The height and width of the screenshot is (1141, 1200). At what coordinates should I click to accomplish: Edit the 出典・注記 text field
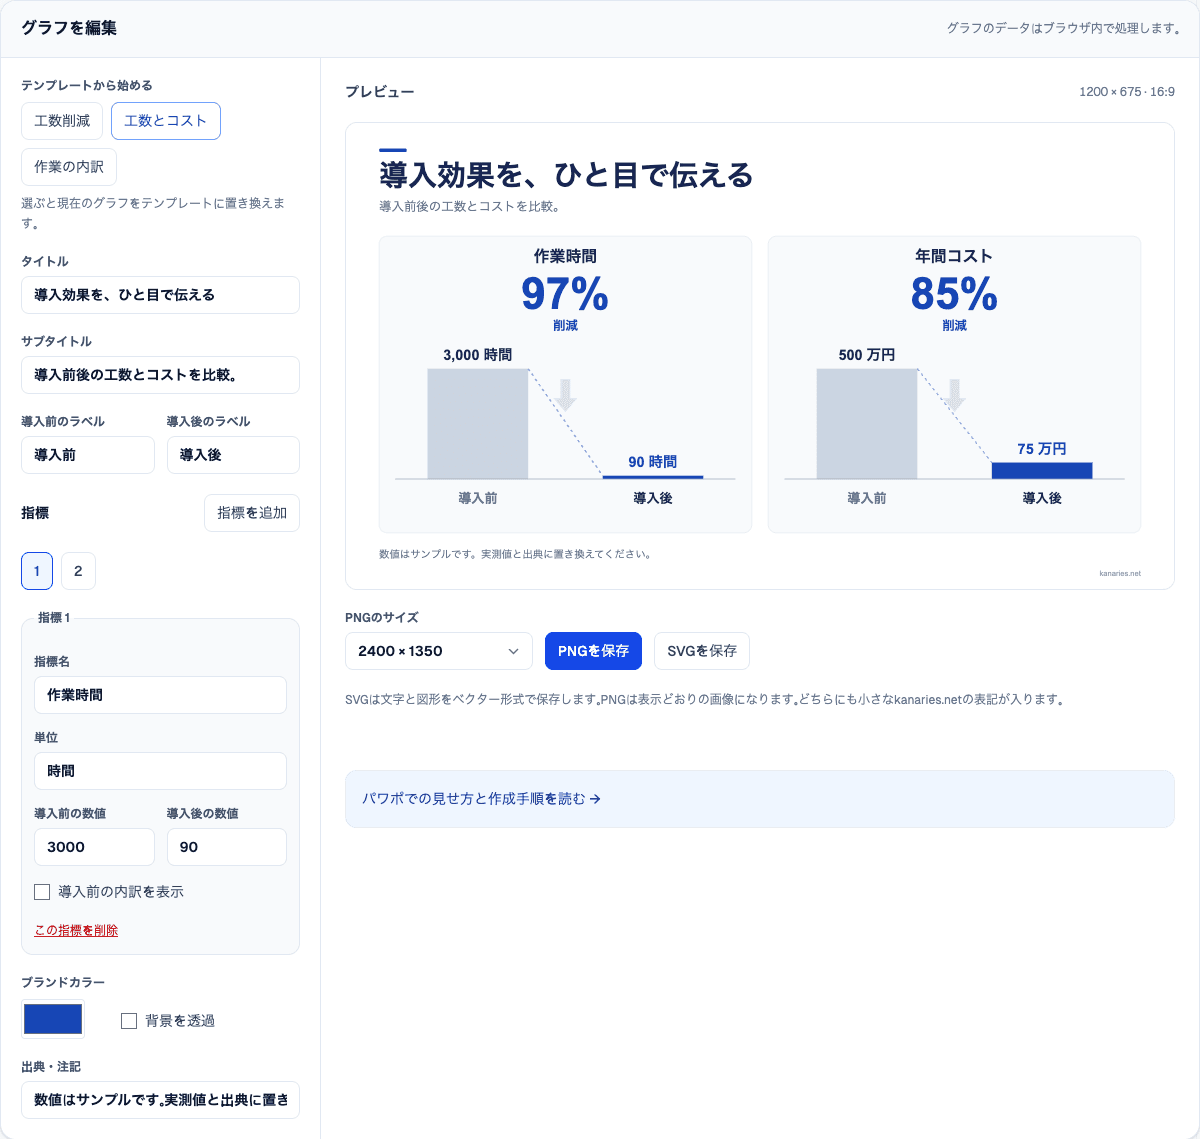click(x=160, y=1100)
